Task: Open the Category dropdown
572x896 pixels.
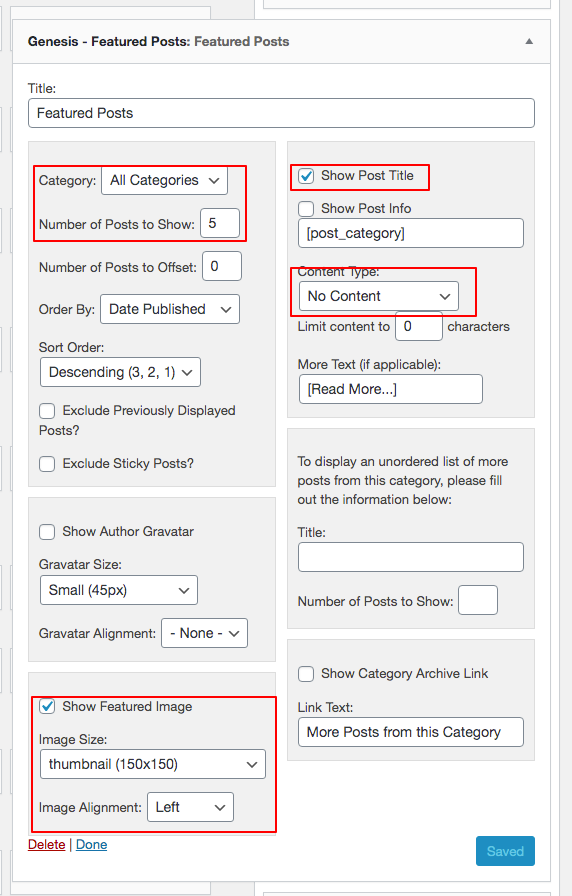Action: pyautogui.click(x=165, y=180)
